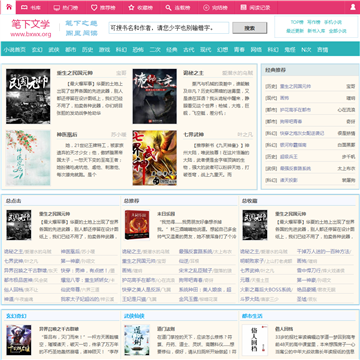The width and height of the screenshot is (360, 360).
Task: Select the 幻想 category in teal menu
Action: (x=222, y=50)
